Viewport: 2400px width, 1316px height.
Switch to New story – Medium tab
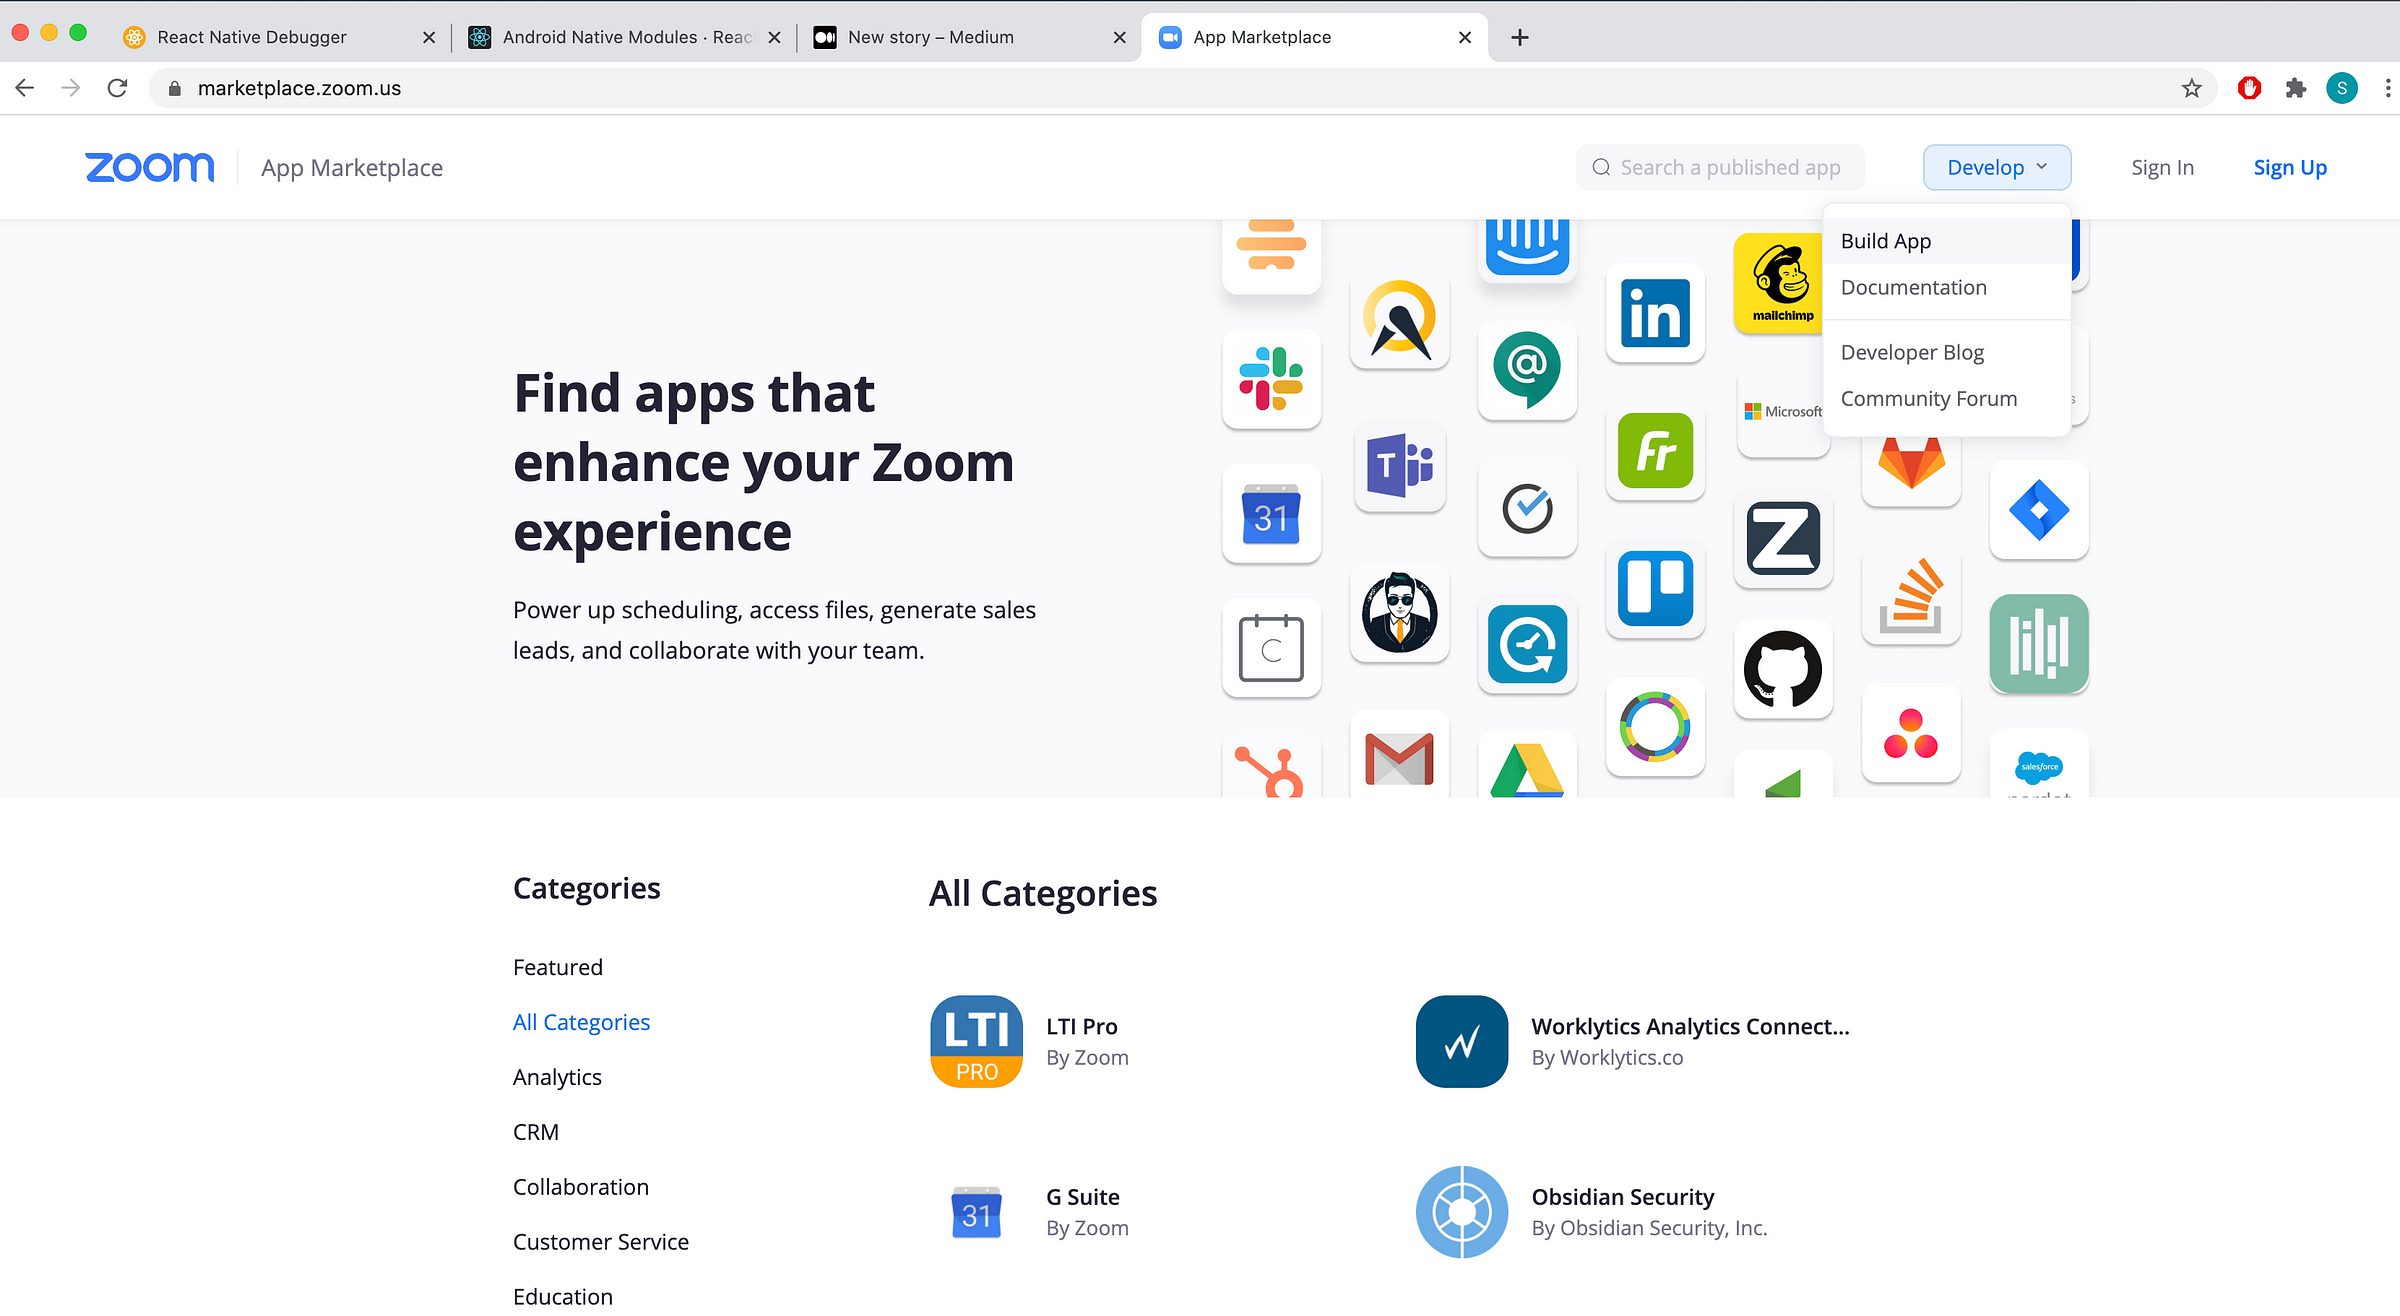click(x=930, y=37)
